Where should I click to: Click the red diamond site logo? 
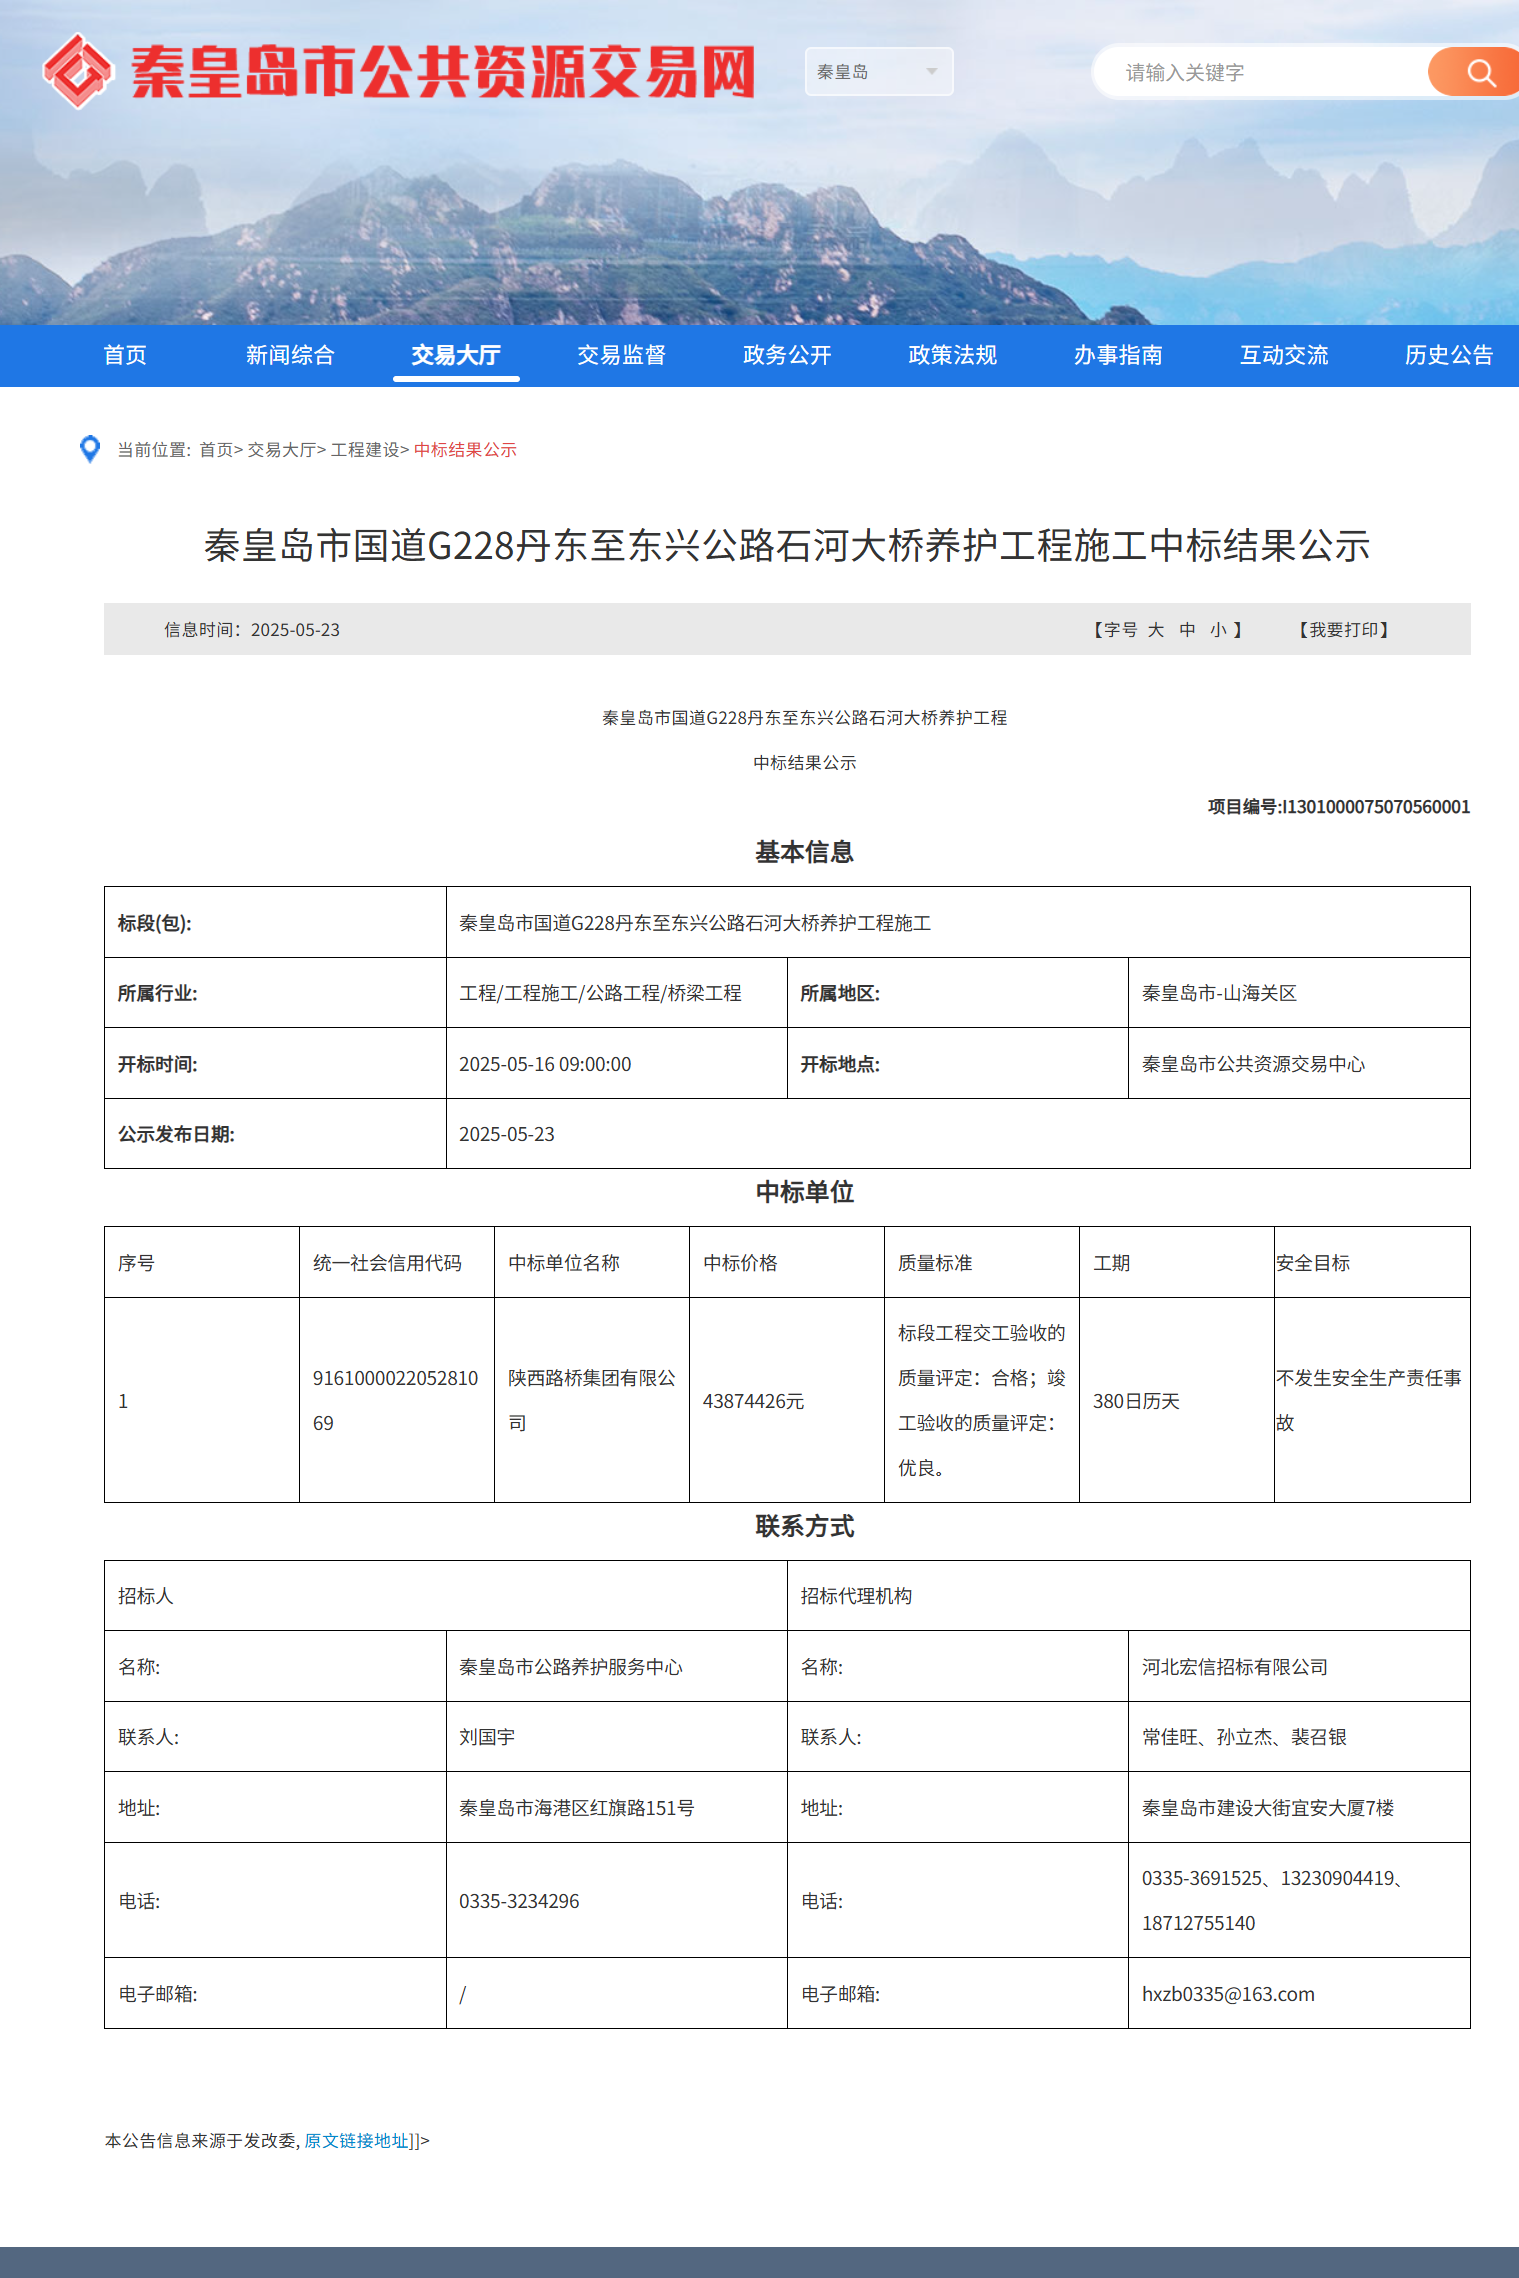[x=77, y=72]
